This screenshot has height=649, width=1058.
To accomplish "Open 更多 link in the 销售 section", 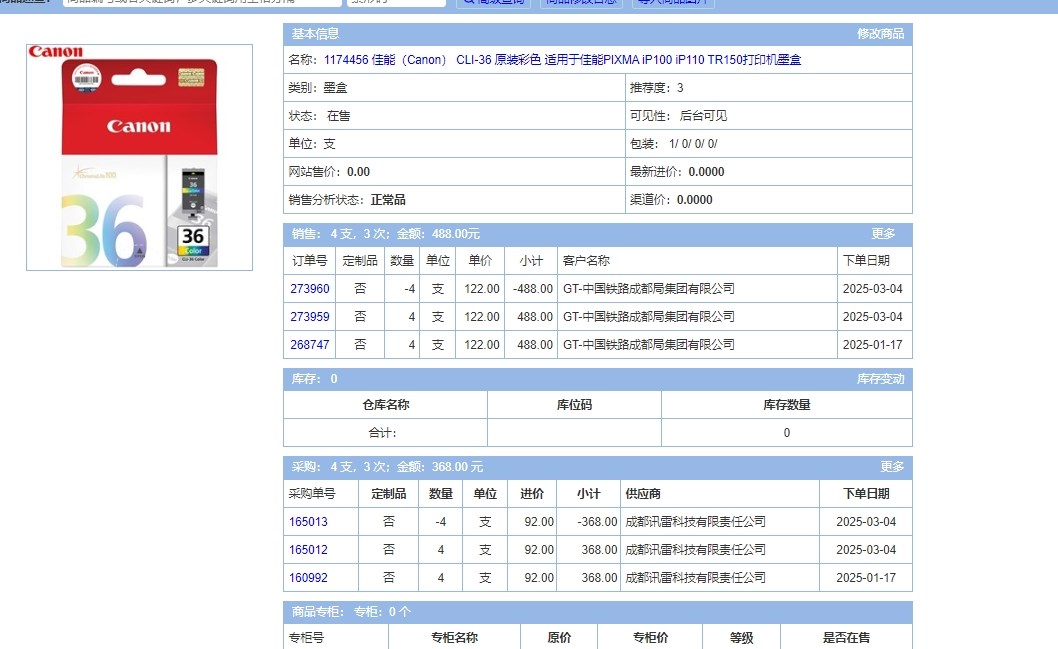I will click(x=883, y=233).
